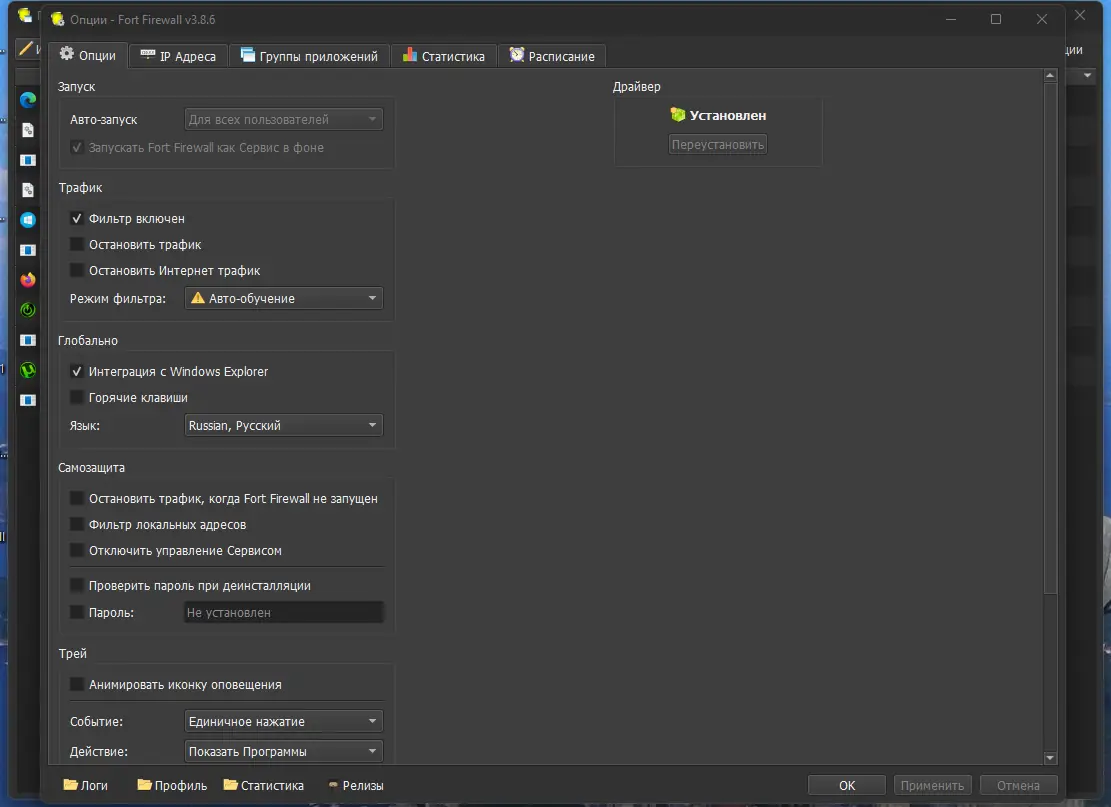Switch to the Статистика tab with the chart icon
This screenshot has width=1111, height=807.
coord(444,56)
